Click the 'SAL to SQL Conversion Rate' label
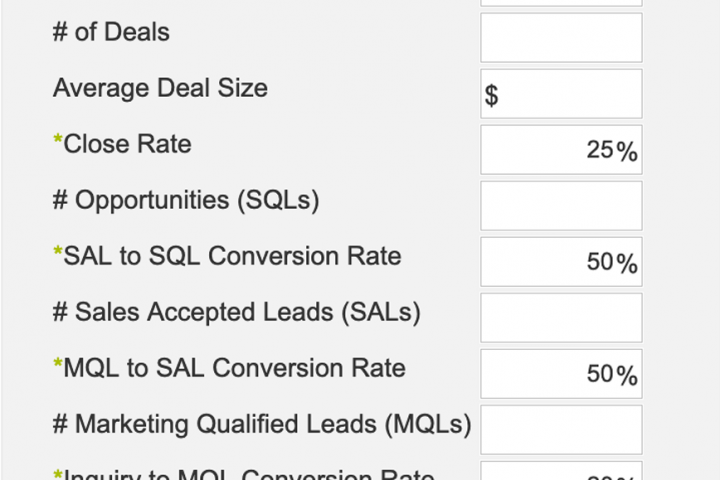The width and height of the screenshot is (720, 480). pyautogui.click(x=232, y=256)
